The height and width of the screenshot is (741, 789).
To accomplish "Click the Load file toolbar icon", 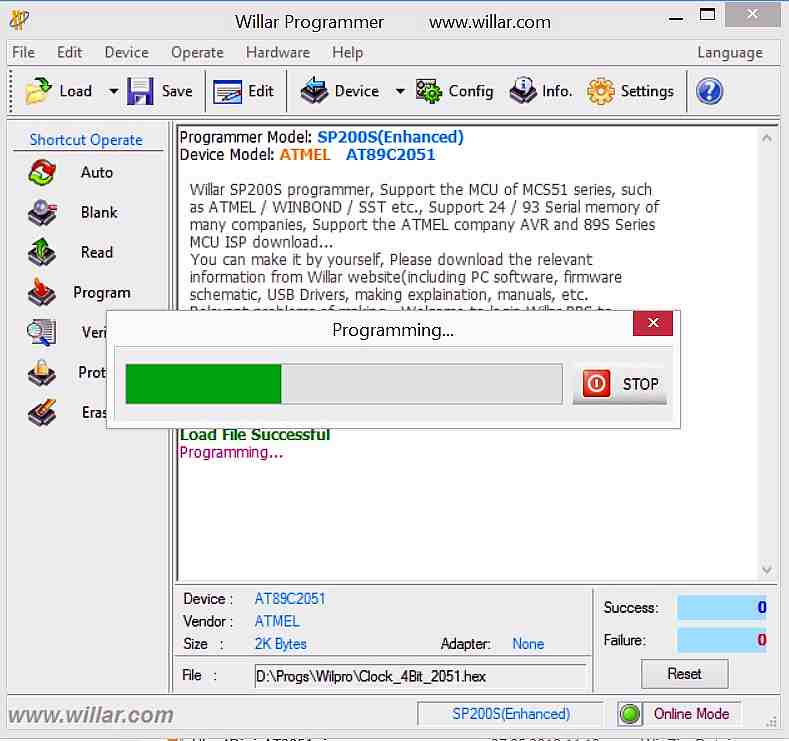I will click(x=38, y=91).
